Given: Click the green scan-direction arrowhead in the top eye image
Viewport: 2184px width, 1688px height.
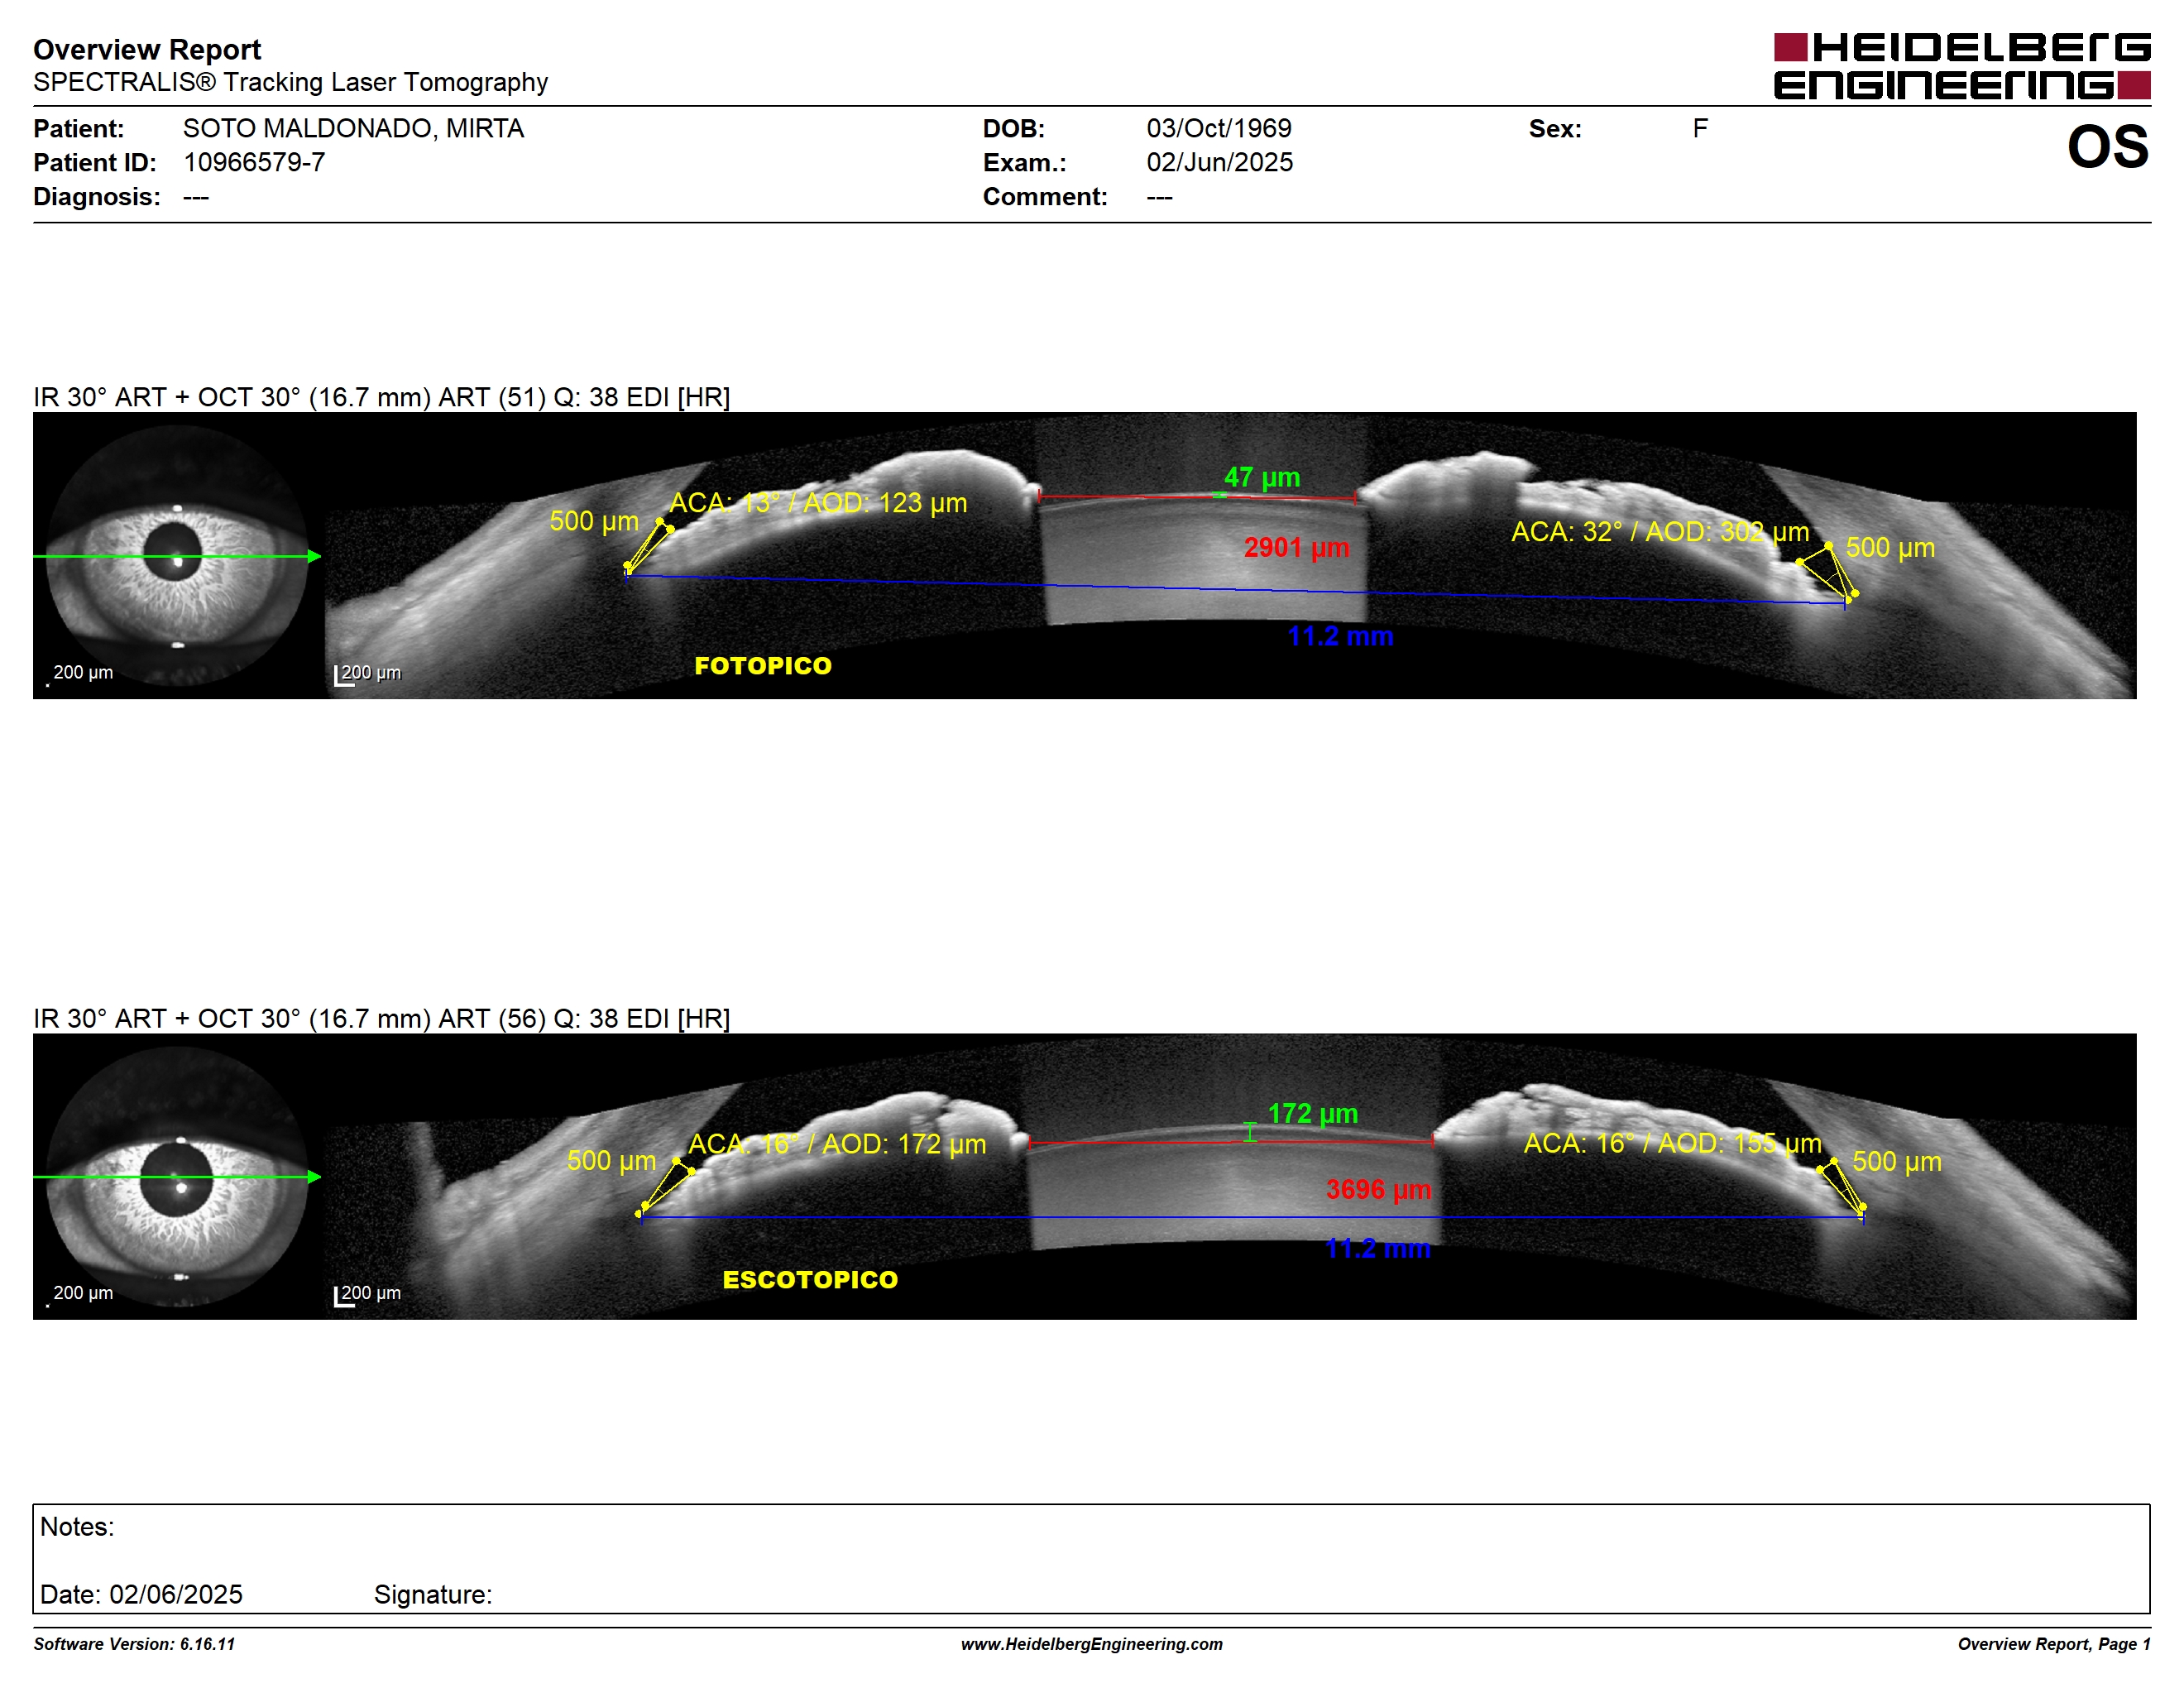Looking at the screenshot, I should (314, 556).
